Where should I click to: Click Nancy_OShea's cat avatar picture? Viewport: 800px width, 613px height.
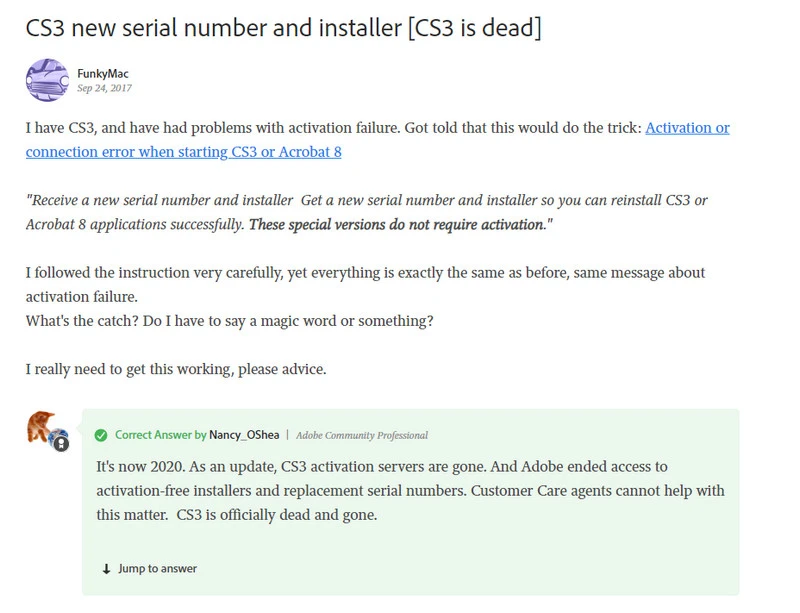[44, 428]
